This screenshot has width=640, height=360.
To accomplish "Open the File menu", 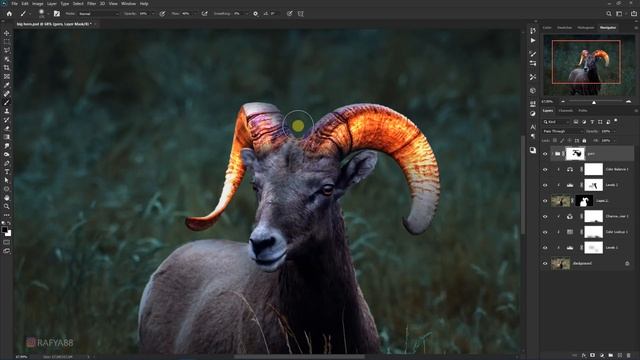I will [x=15, y=4].
